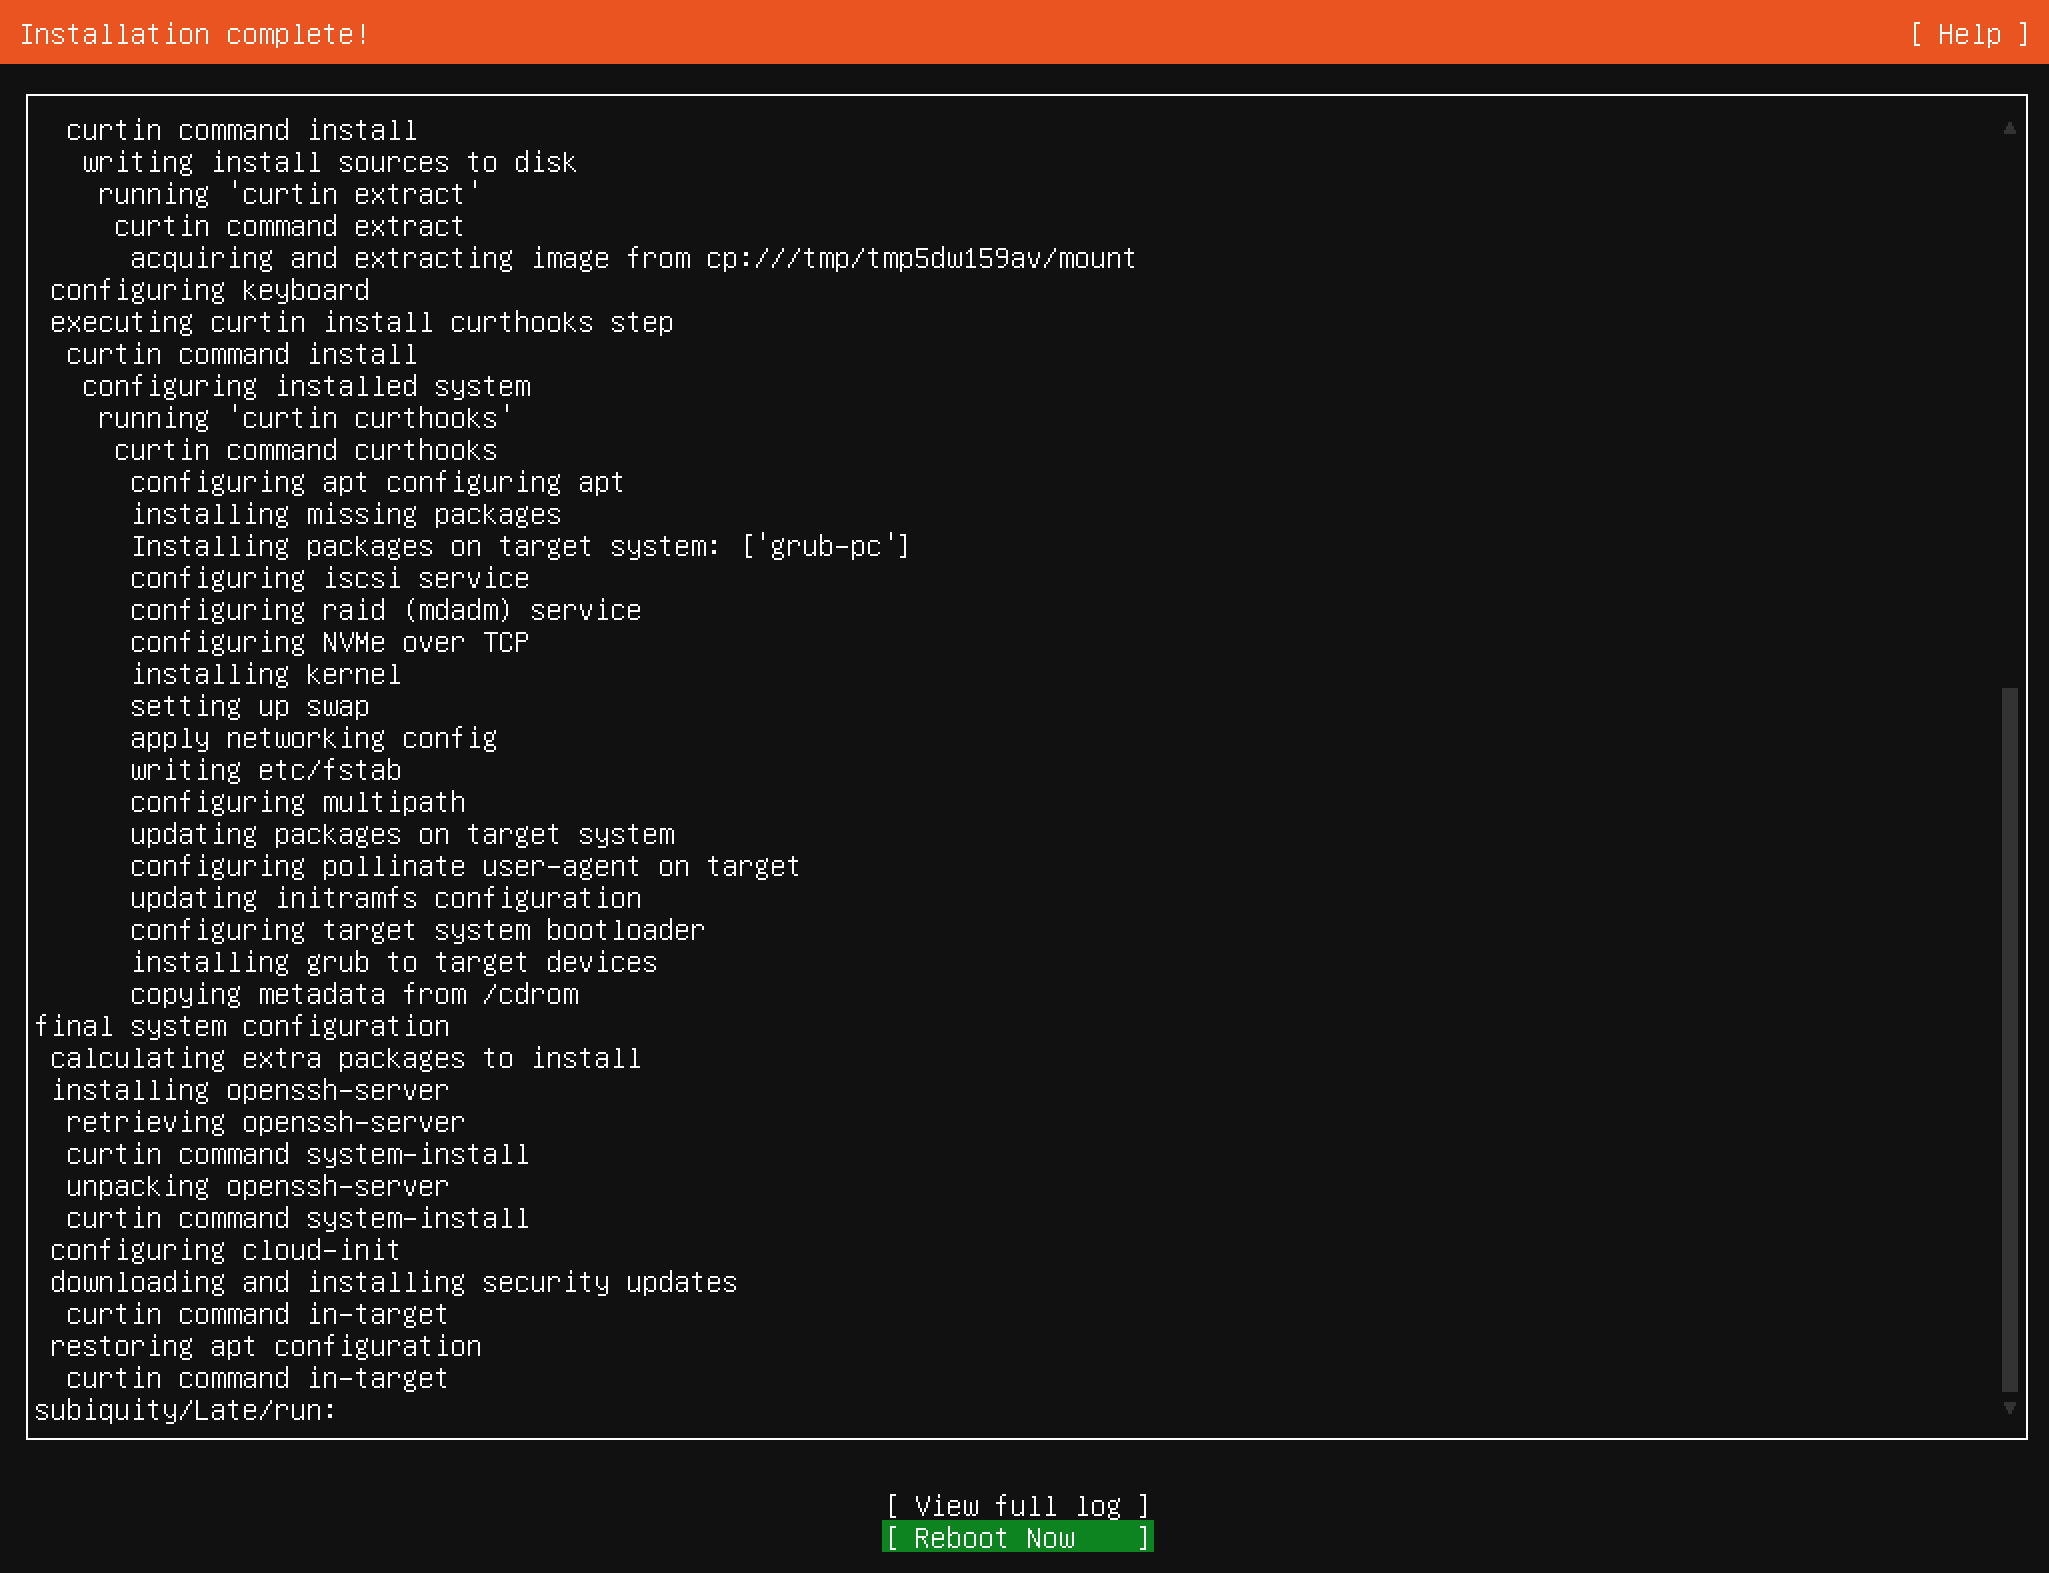2049x1573 pixels.
Task: Click scroll up arrow in log pane
Action: click(2009, 128)
